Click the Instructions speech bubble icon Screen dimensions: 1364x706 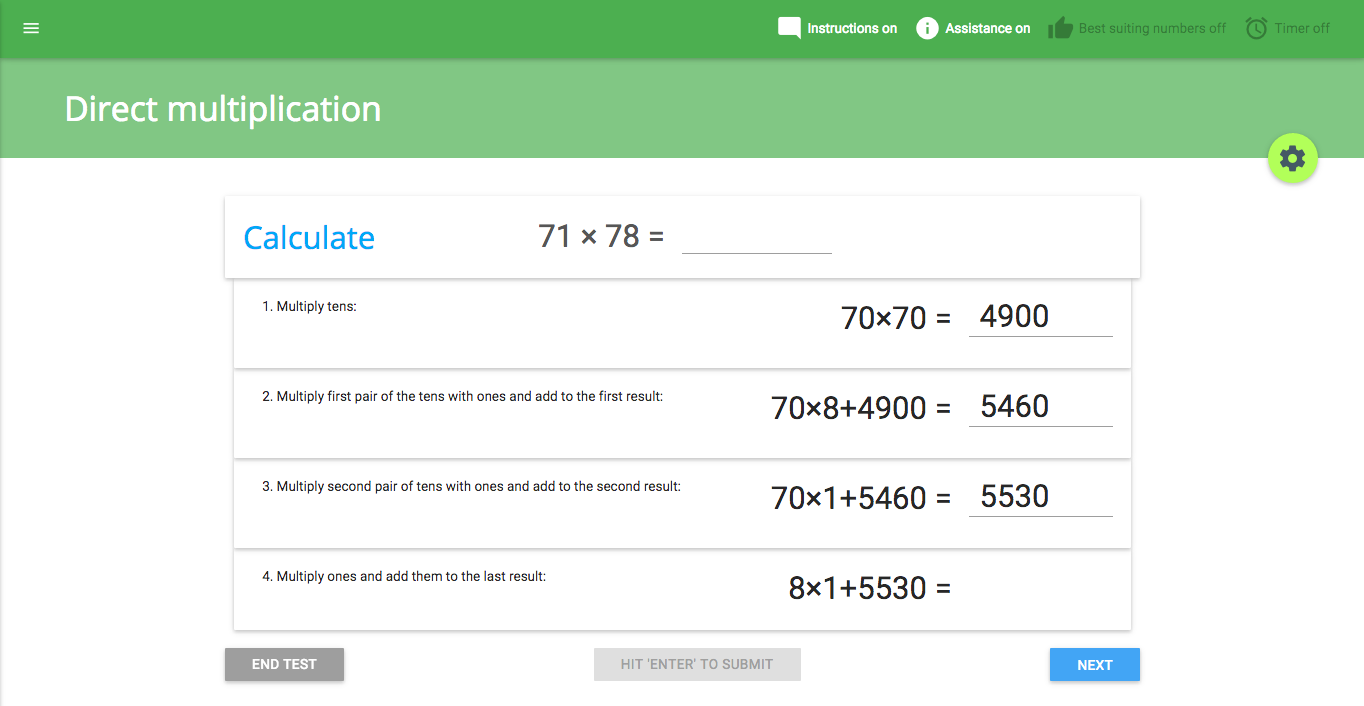coord(789,28)
